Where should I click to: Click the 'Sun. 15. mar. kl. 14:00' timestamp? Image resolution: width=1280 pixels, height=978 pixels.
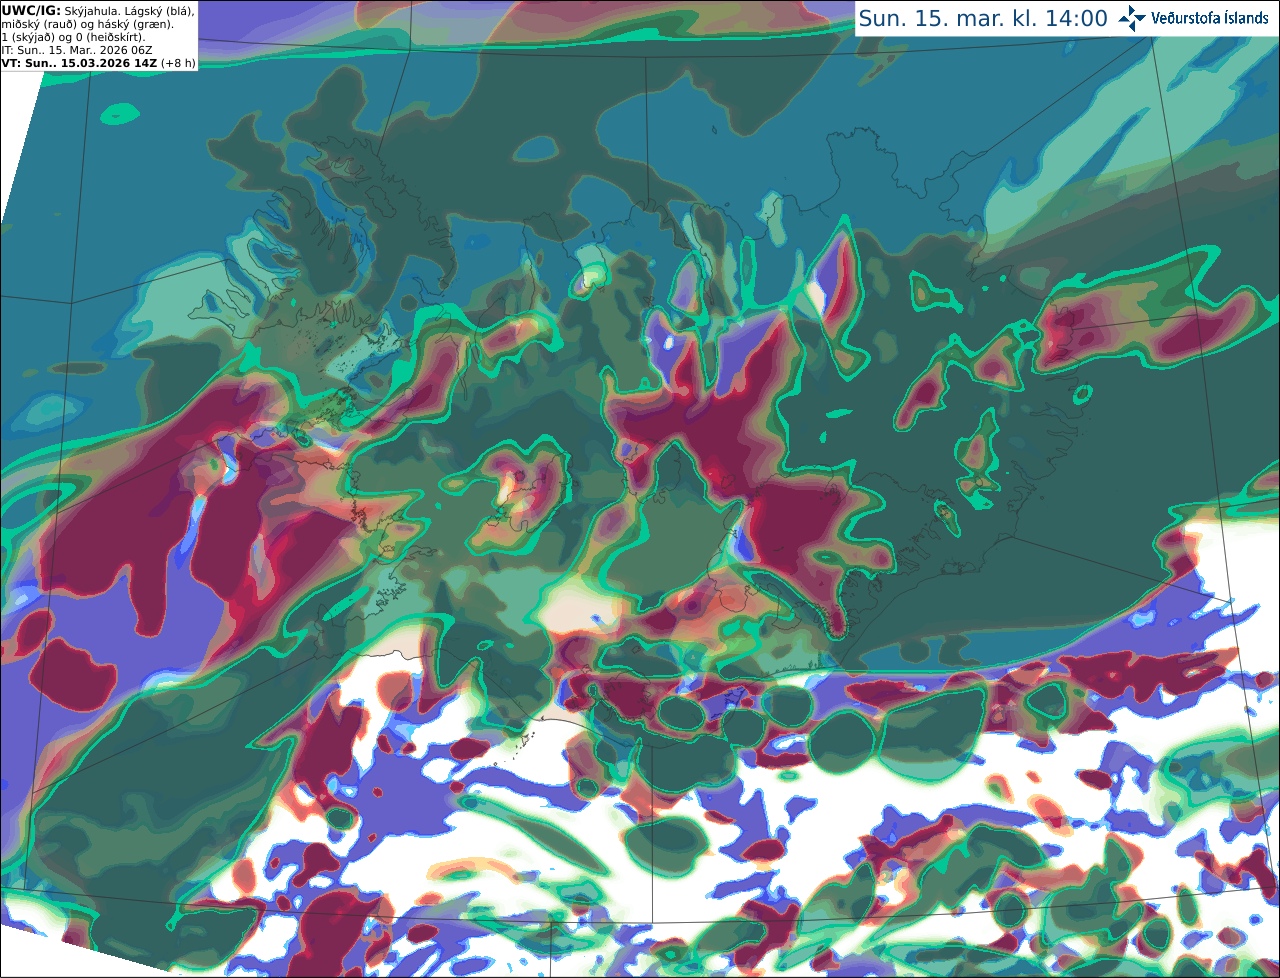(983, 18)
